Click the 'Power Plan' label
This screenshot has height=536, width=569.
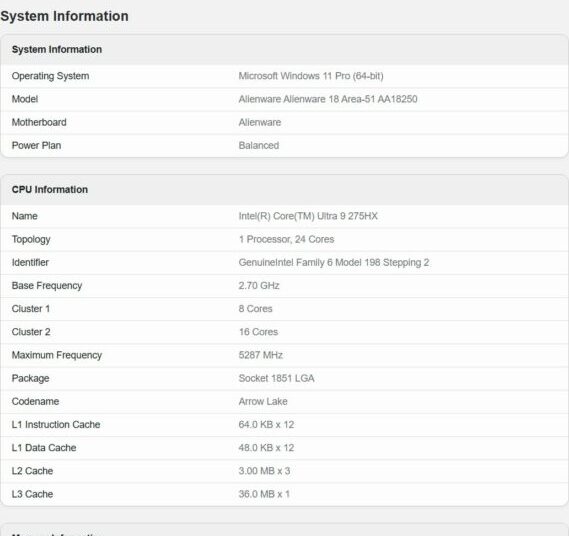(36, 146)
